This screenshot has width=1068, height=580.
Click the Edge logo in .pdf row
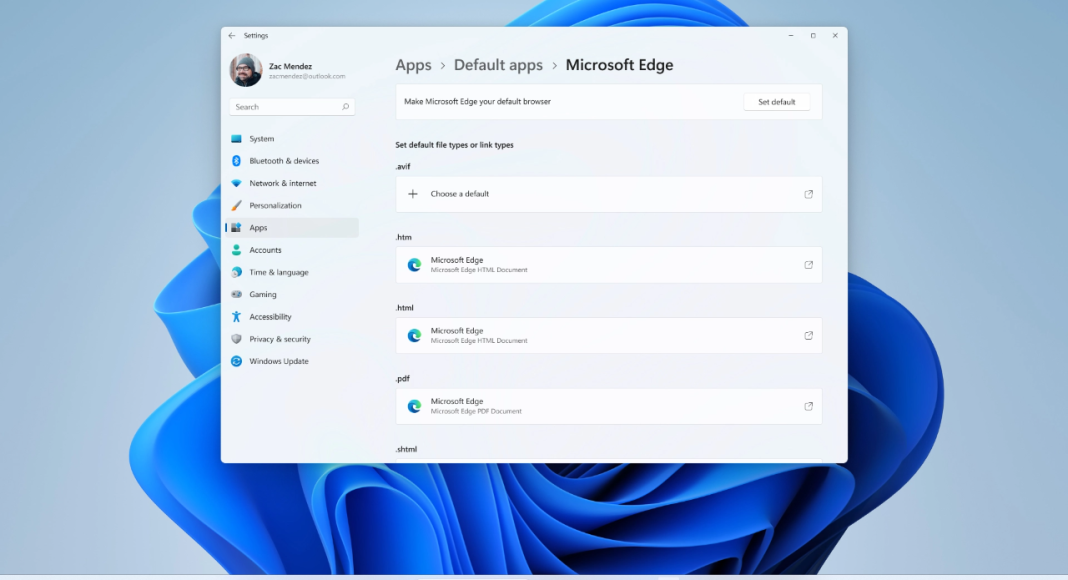(414, 406)
